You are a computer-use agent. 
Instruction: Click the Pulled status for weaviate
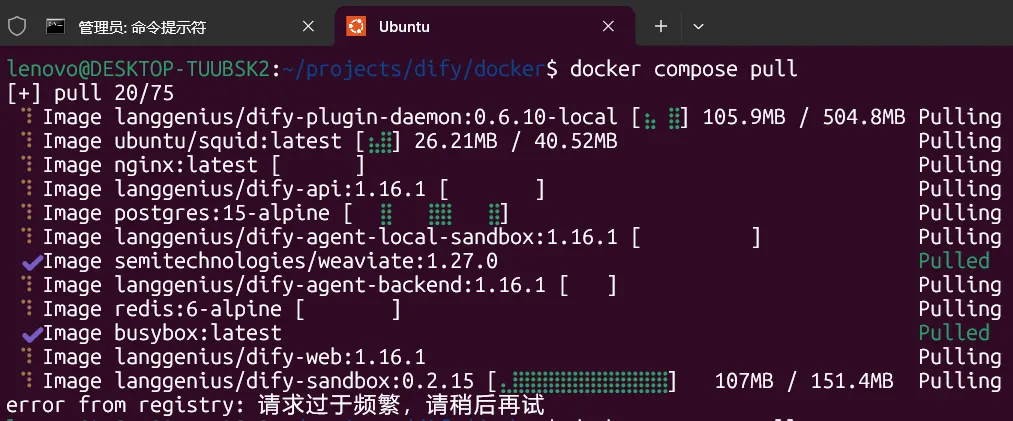point(954,261)
